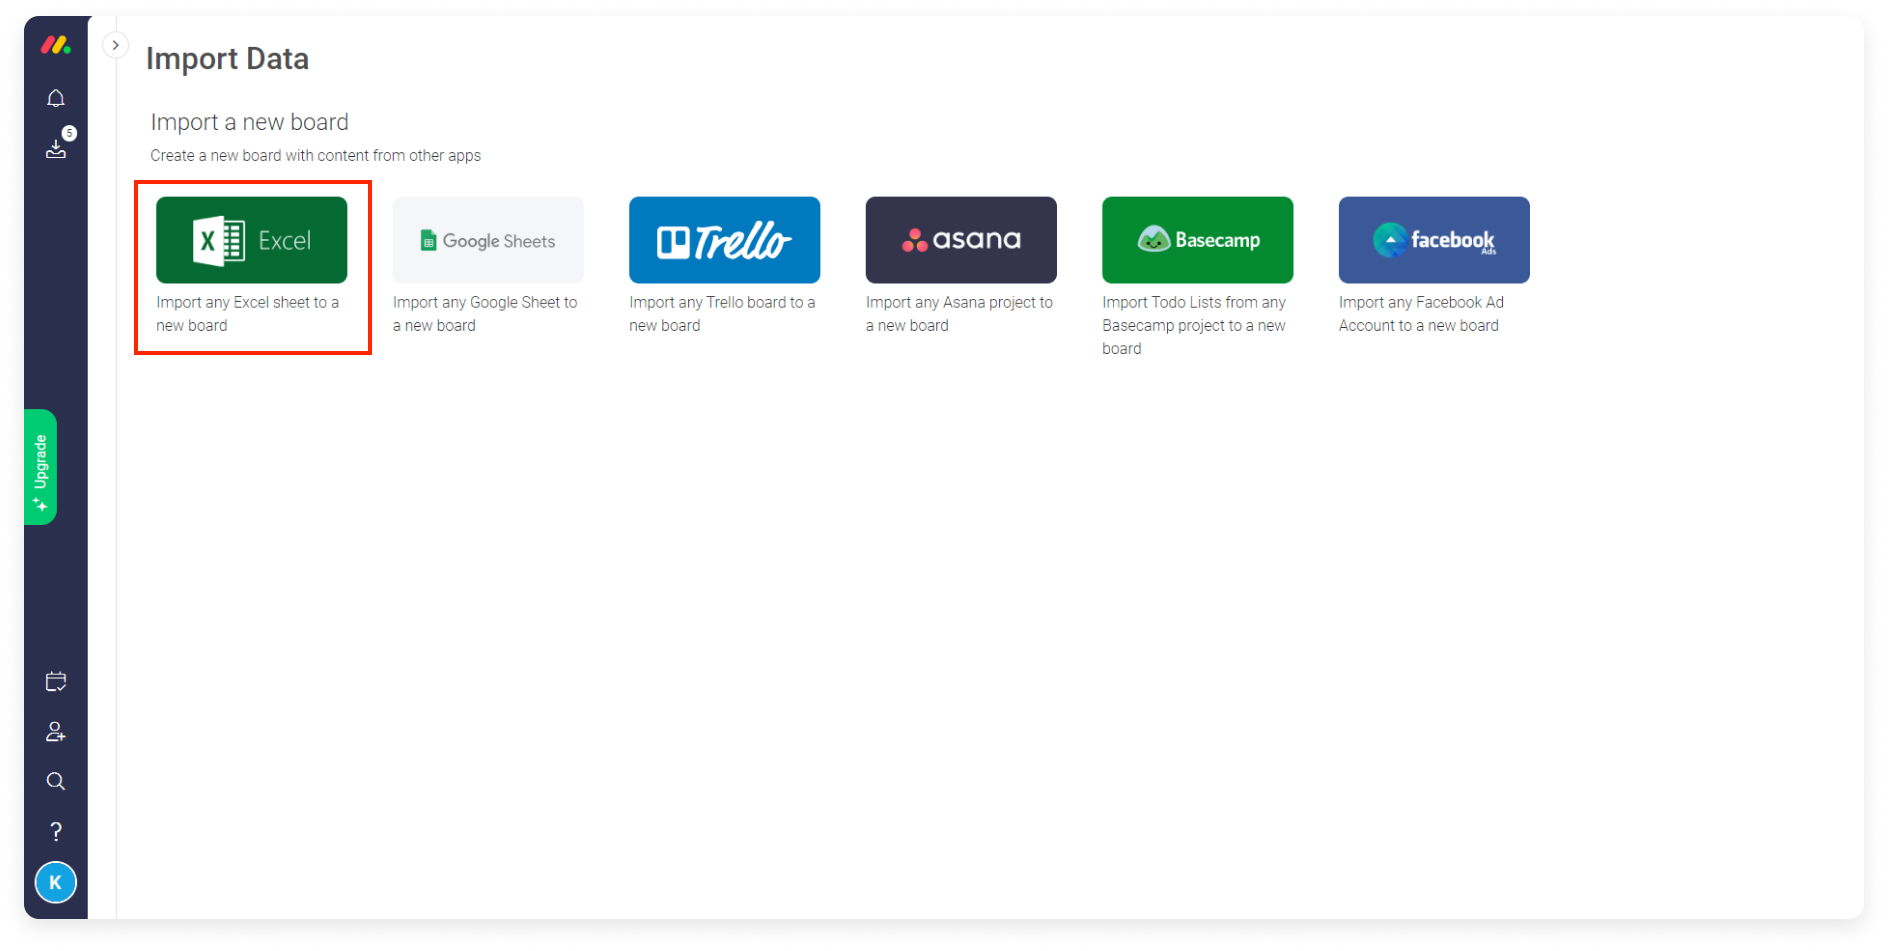Viewport: 1888px width, 951px height.
Task: Click 'Import any Excel sheet to a new board'
Action: (x=248, y=314)
